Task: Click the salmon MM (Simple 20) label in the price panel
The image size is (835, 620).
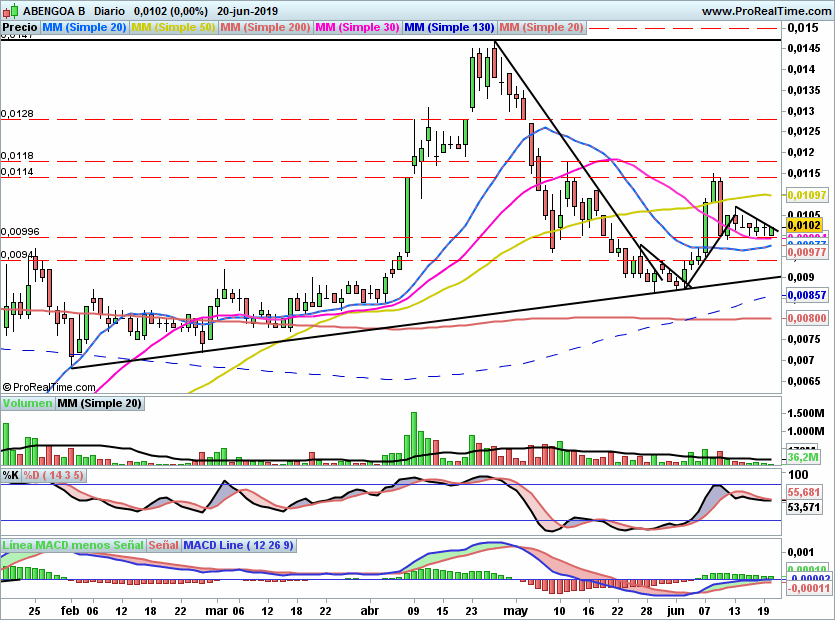Action: (x=541, y=27)
